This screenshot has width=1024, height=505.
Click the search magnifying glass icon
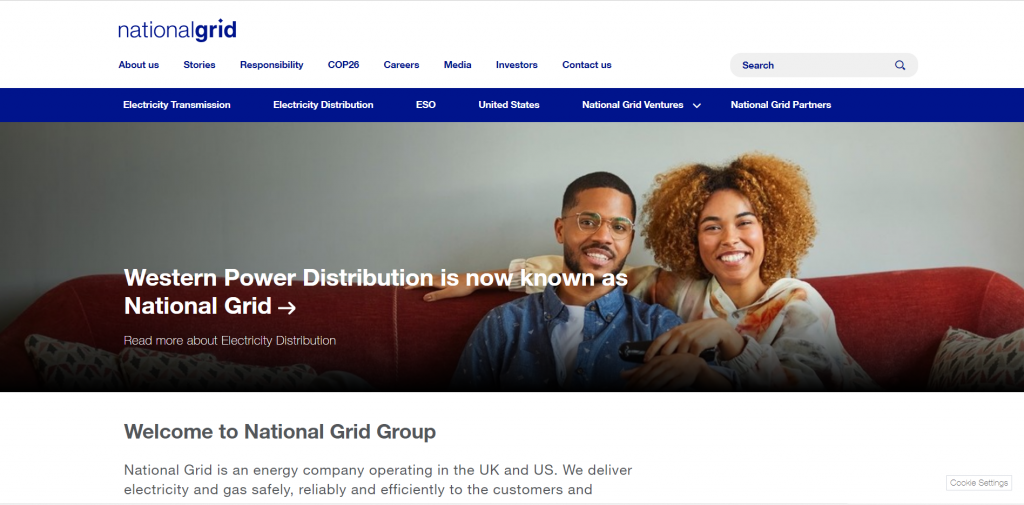tap(900, 65)
